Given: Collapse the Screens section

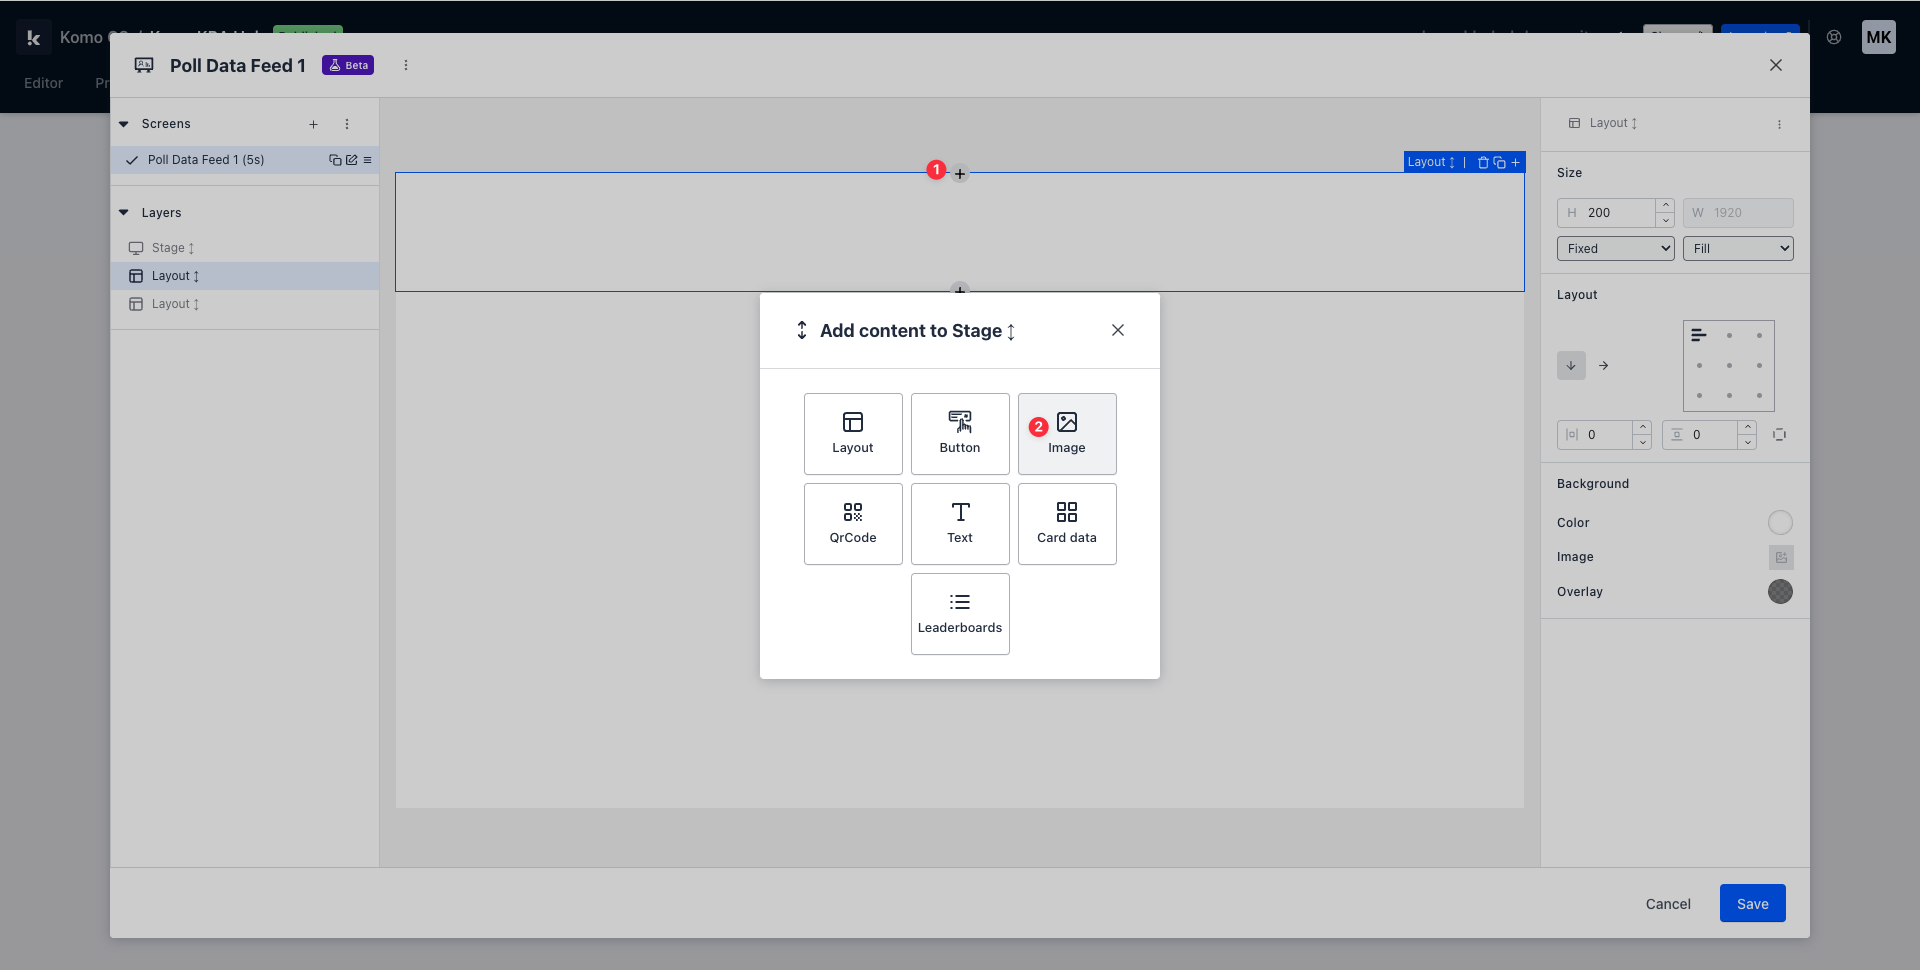Looking at the screenshot, I should coord(124,124).
